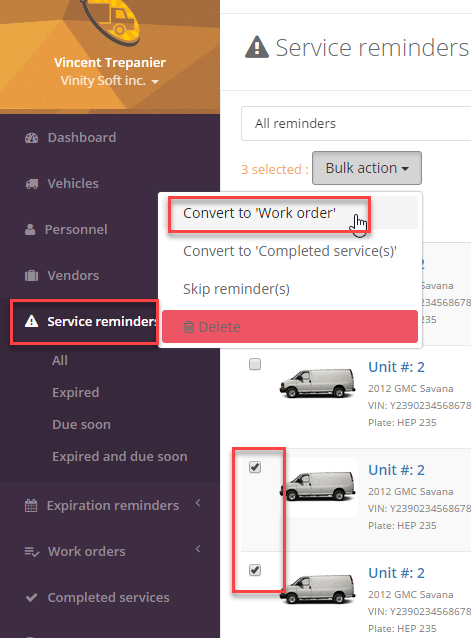Open the Vinity Soft inc. account dropdown
Screen dimensions: 471x638
tap(109, 81)
